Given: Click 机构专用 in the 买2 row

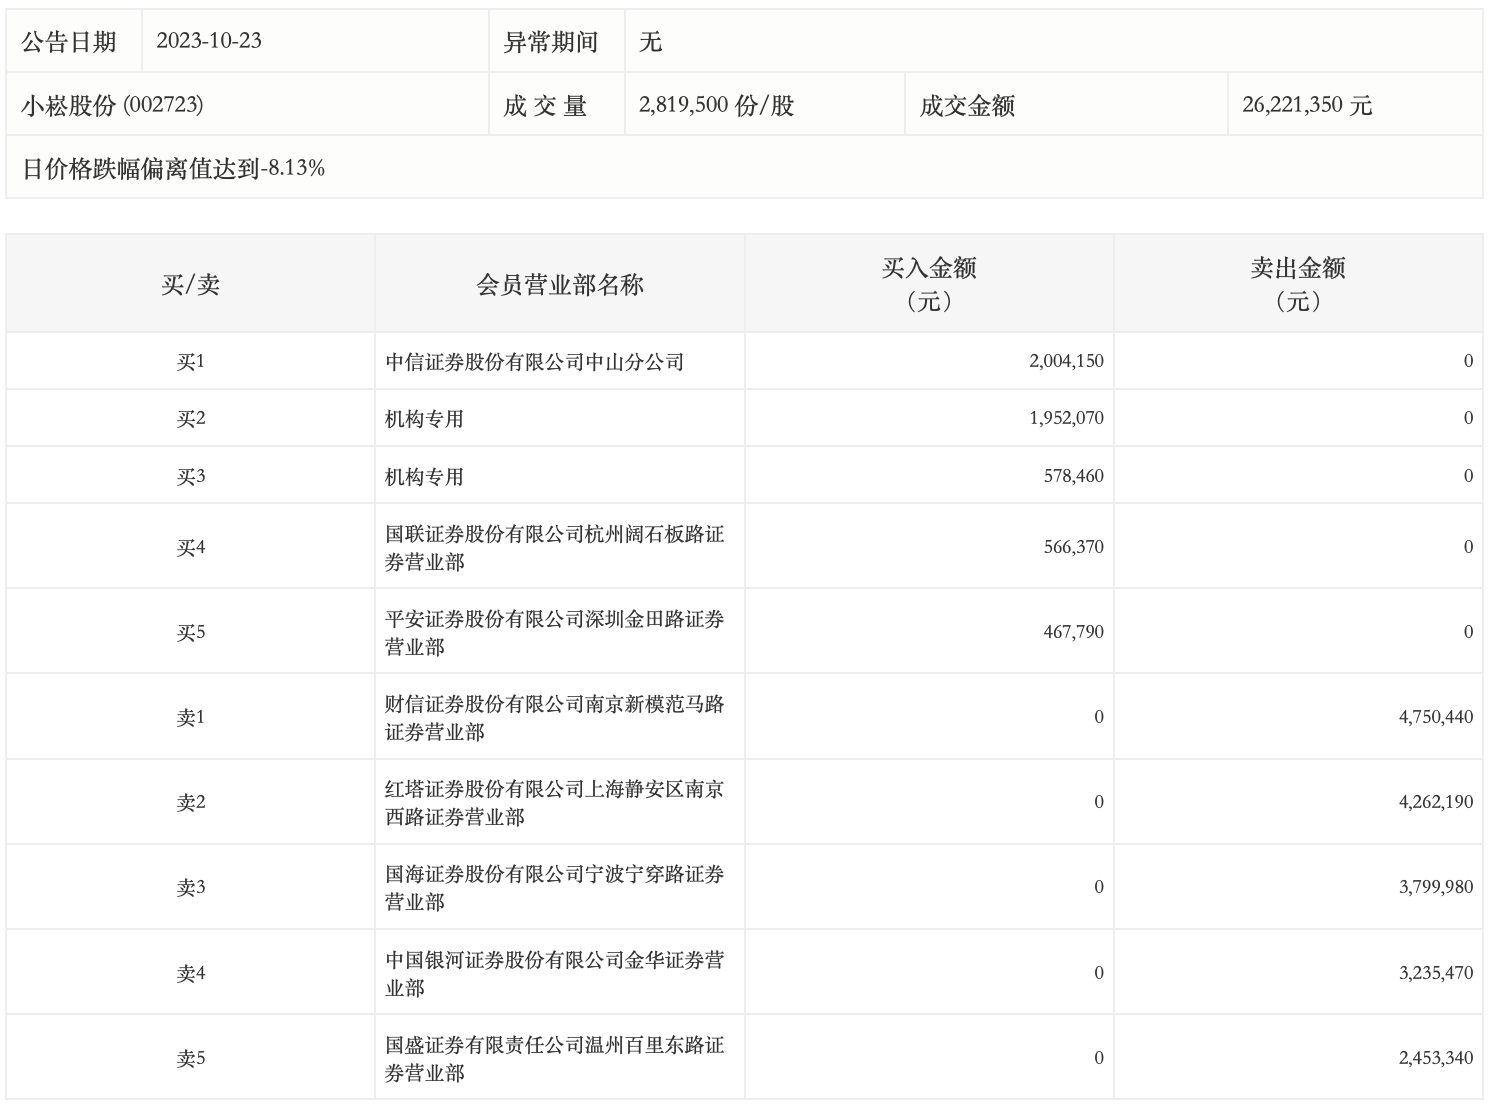Looking at the screenshot, I should click(425, 419).
